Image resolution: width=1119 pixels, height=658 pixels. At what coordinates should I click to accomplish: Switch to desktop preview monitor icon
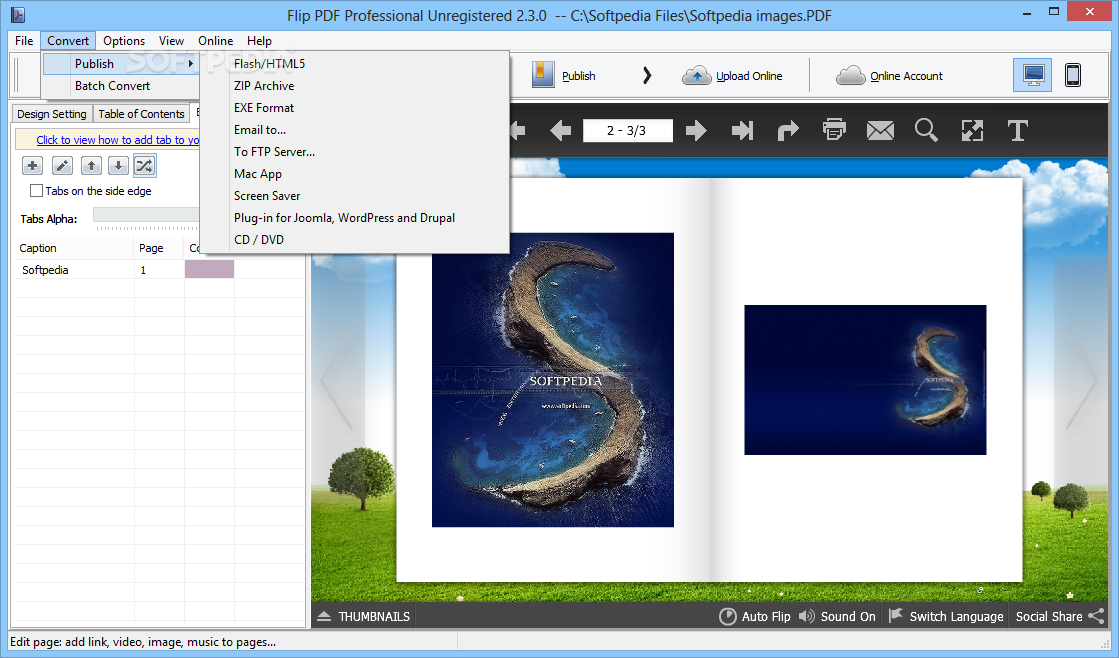click(x=1033, y=75)
